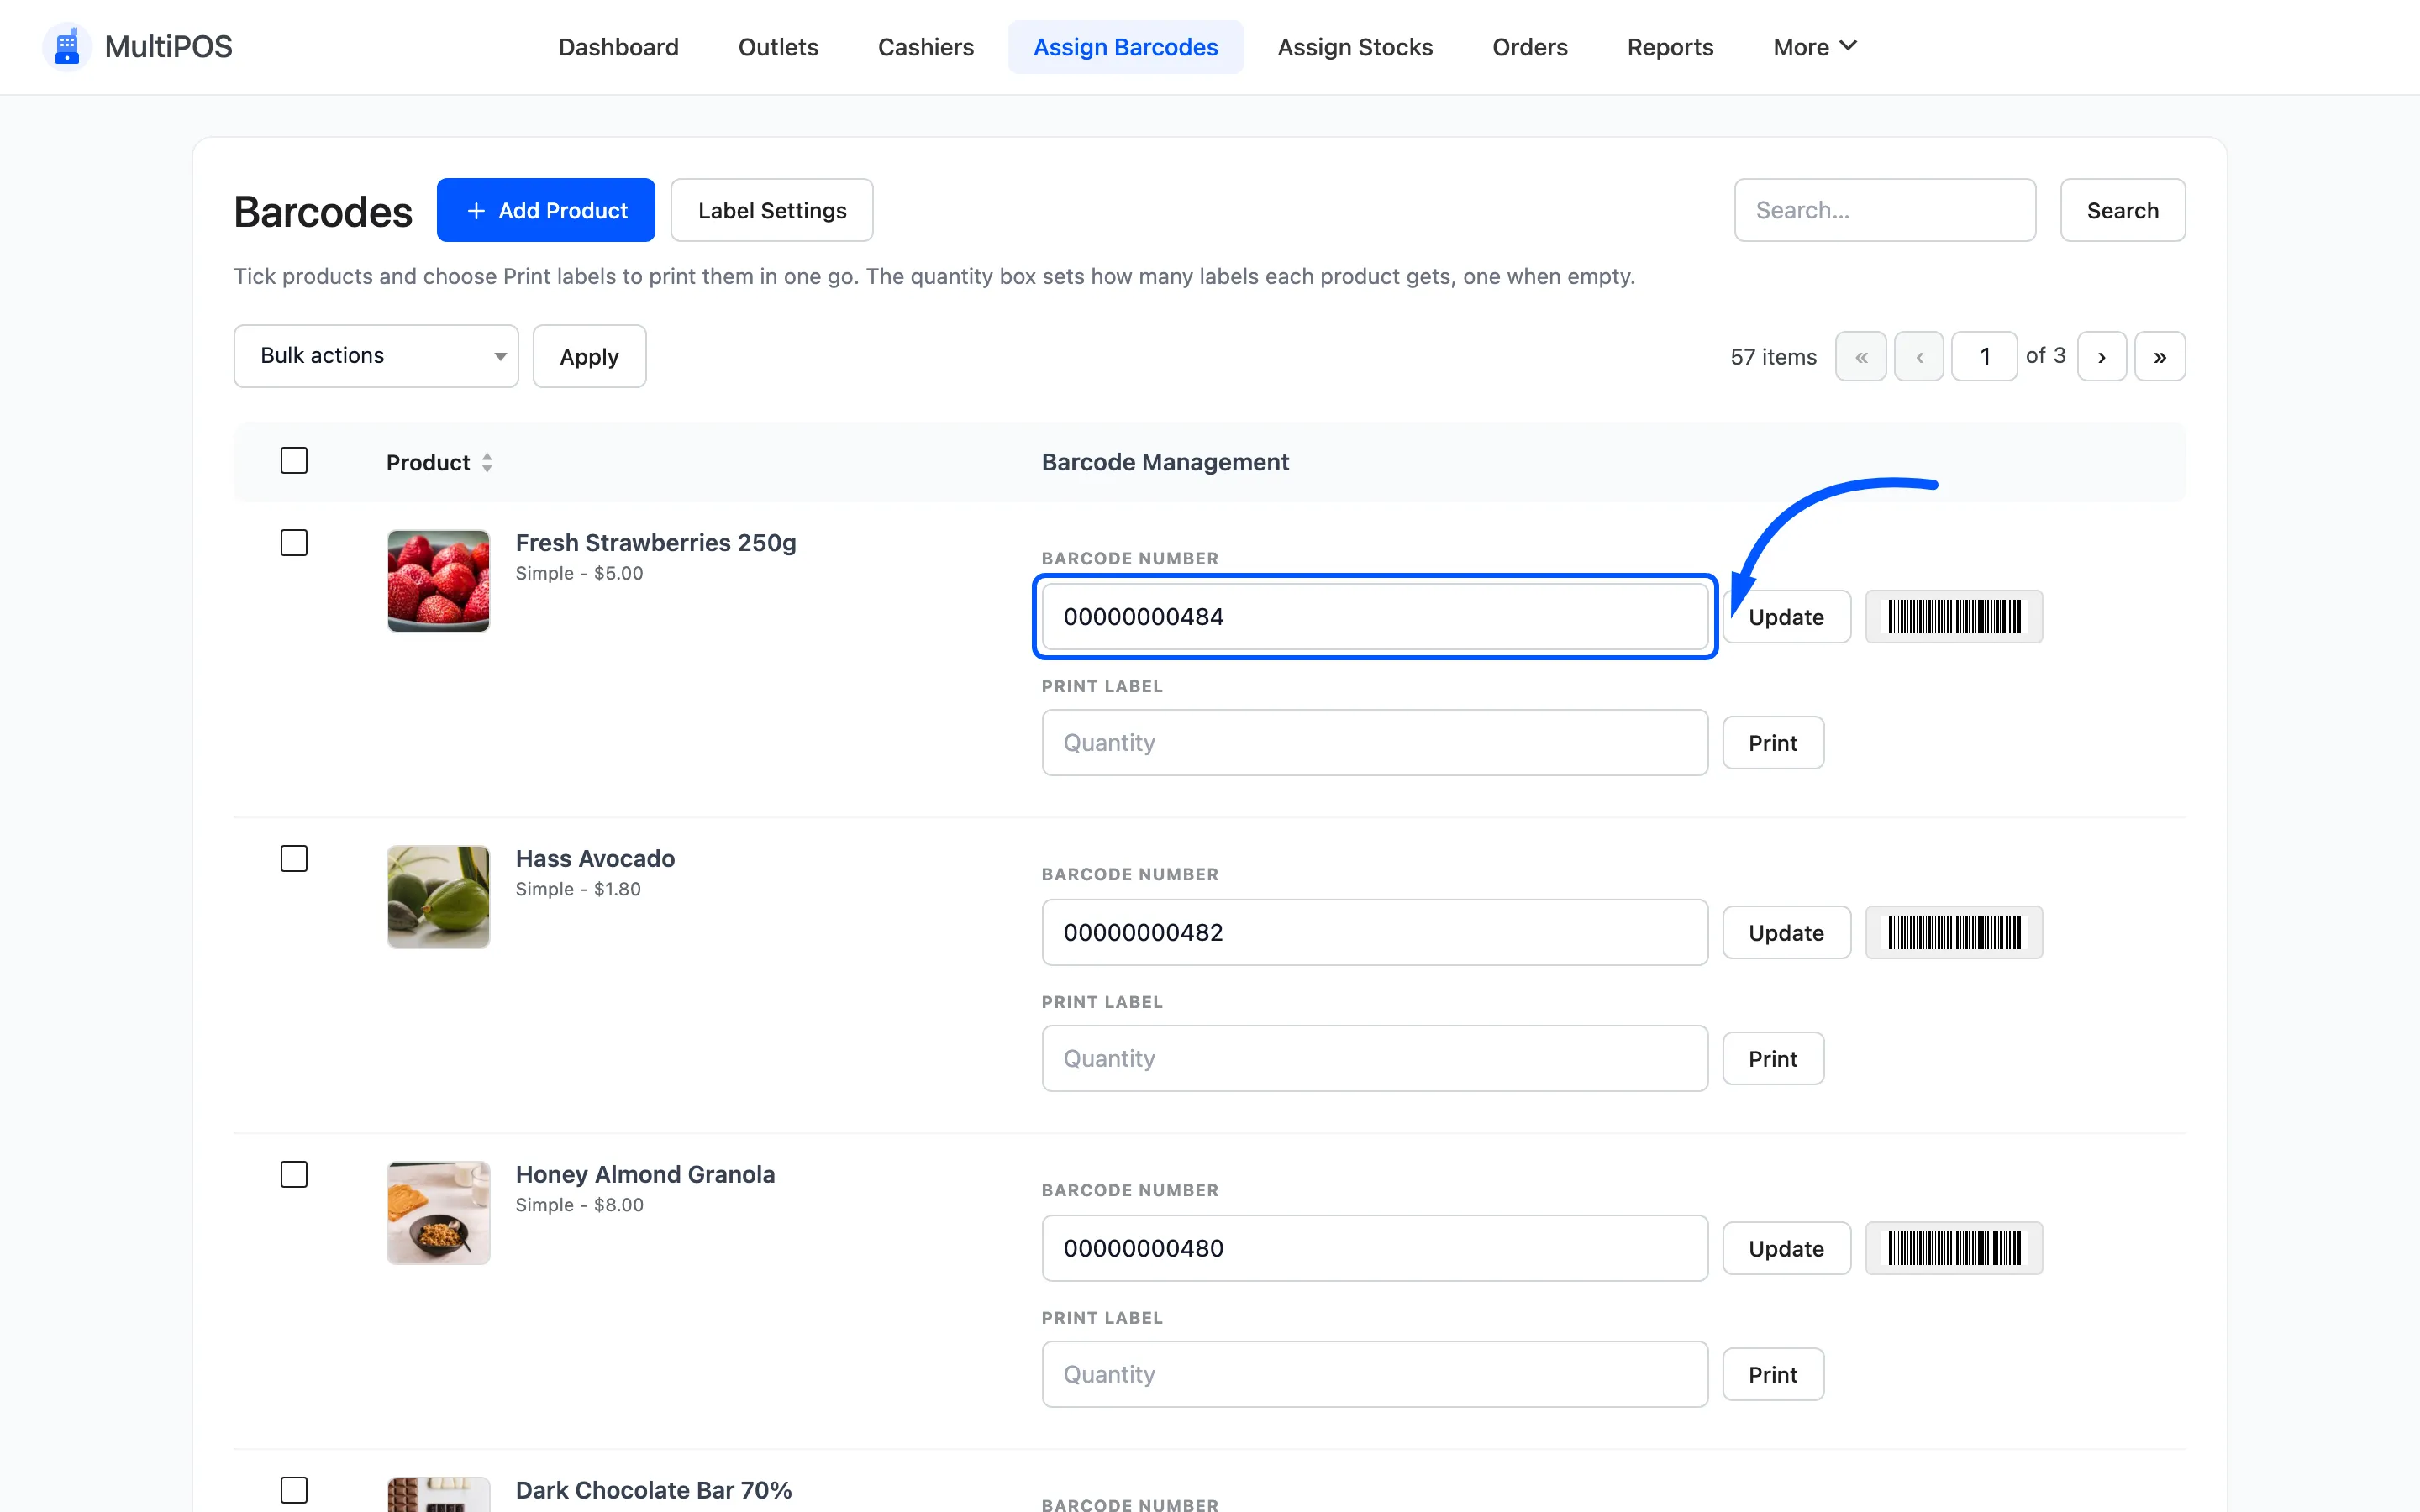The height and width of the screenshot is (1512, 2420).
Task: Update barcode for Honey Almond Granola
Action: point(1786,1249)
